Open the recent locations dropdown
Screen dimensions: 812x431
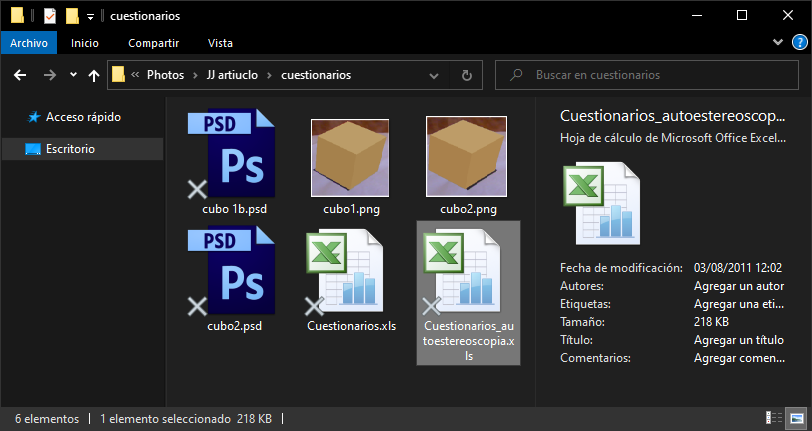[73, 75]
